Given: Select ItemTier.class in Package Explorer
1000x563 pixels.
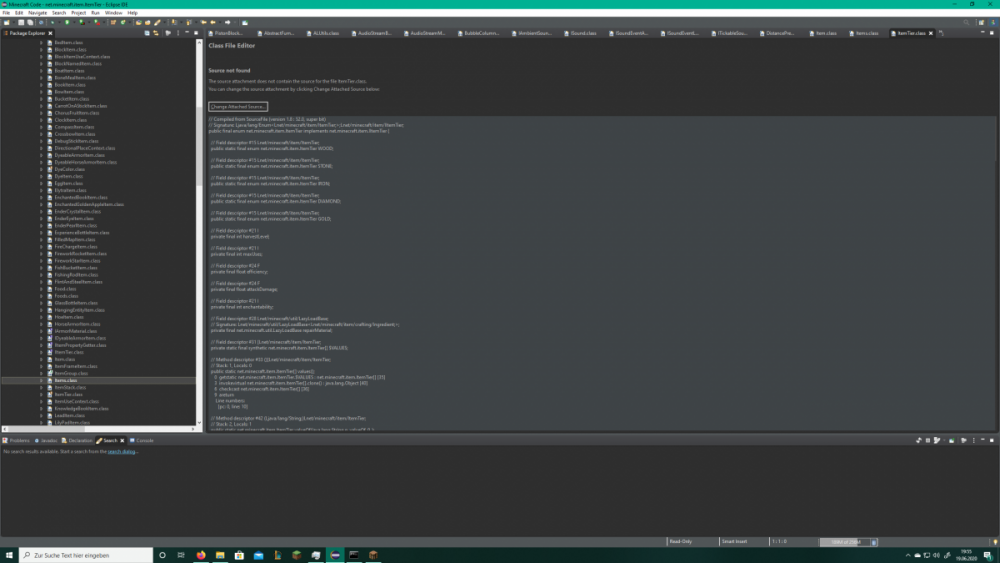Looking at the screenshot, I should click(x=68, y=394).
